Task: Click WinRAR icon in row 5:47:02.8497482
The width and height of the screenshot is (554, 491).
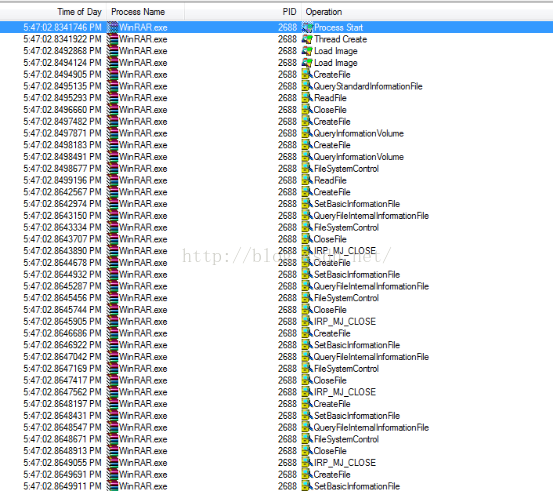Action: [x=112, y=122]
